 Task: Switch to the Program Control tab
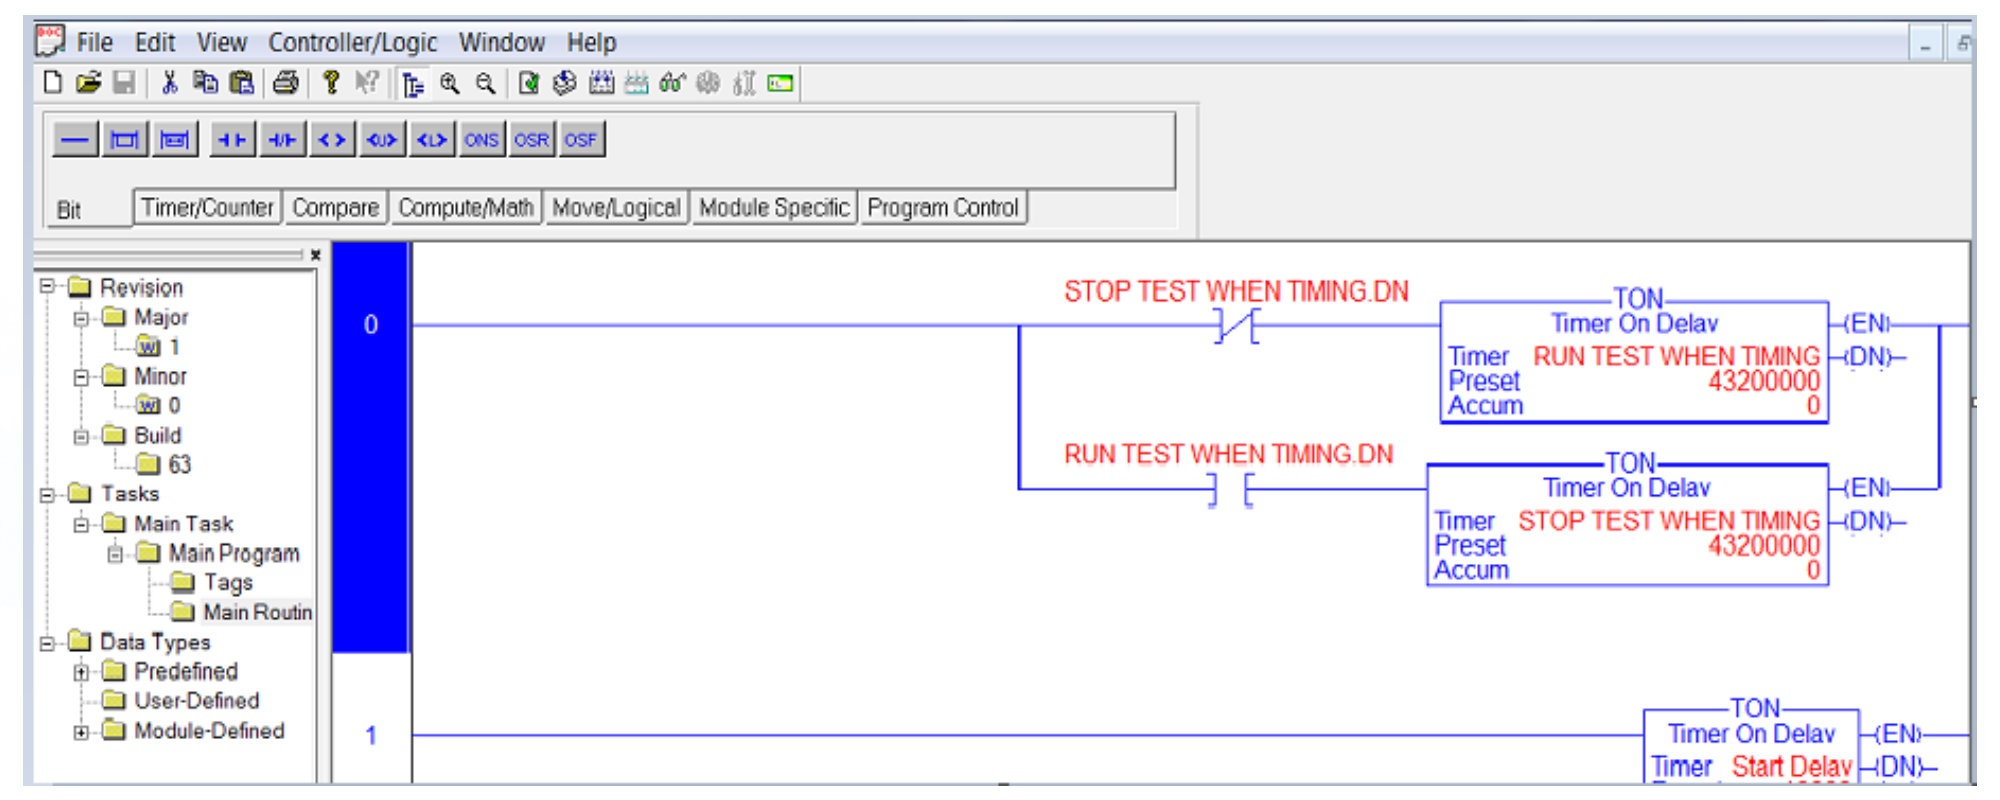943,208
